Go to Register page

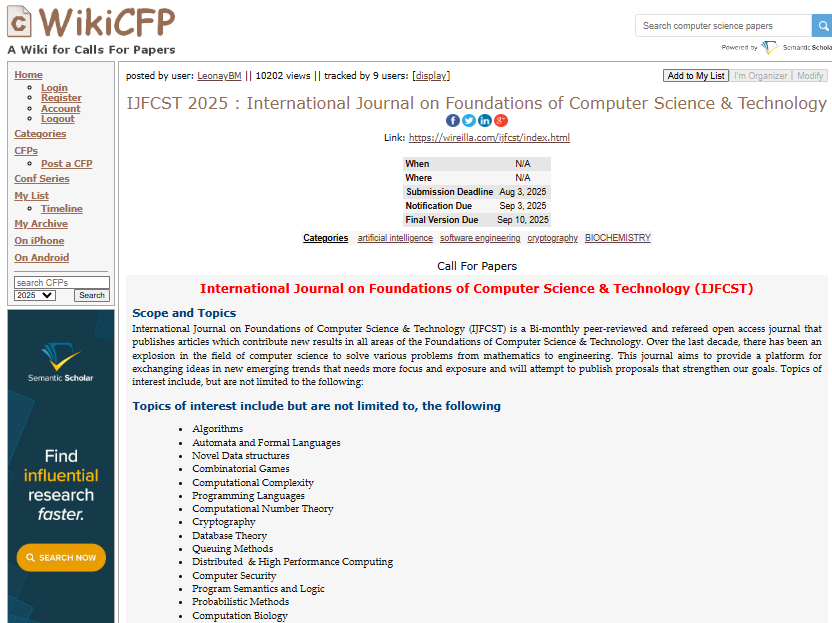(x=61, y=98)
